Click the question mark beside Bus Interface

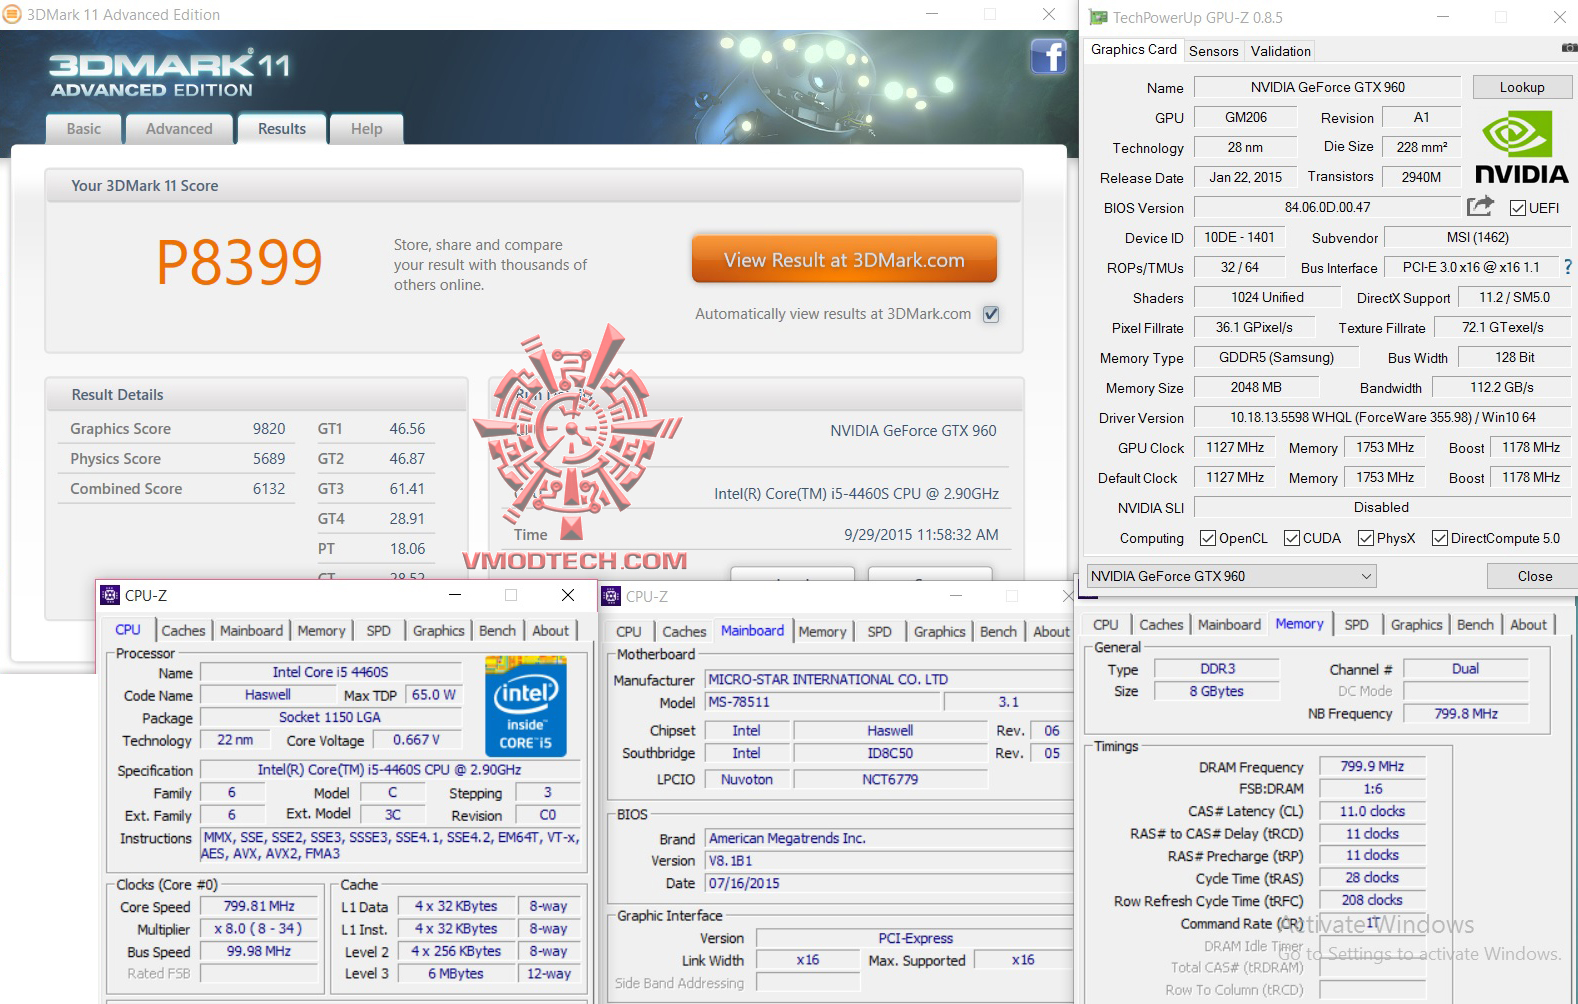pyautogui.click(x=1567, y=267)
